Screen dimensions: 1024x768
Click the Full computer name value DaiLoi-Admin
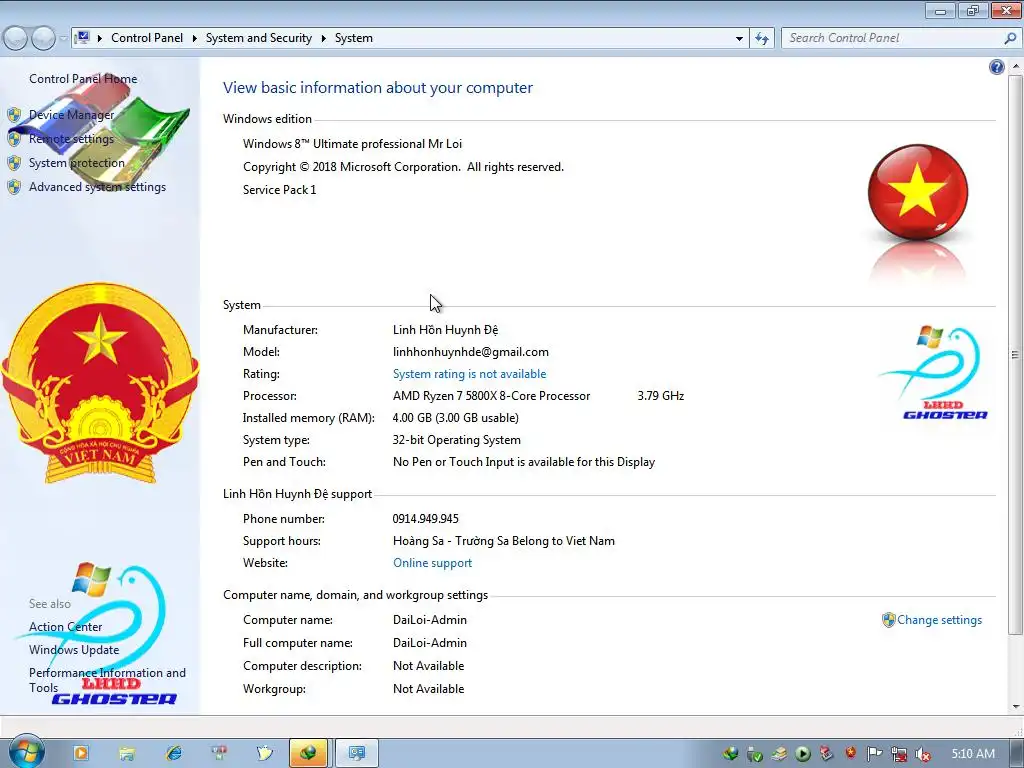coord(430,643)
